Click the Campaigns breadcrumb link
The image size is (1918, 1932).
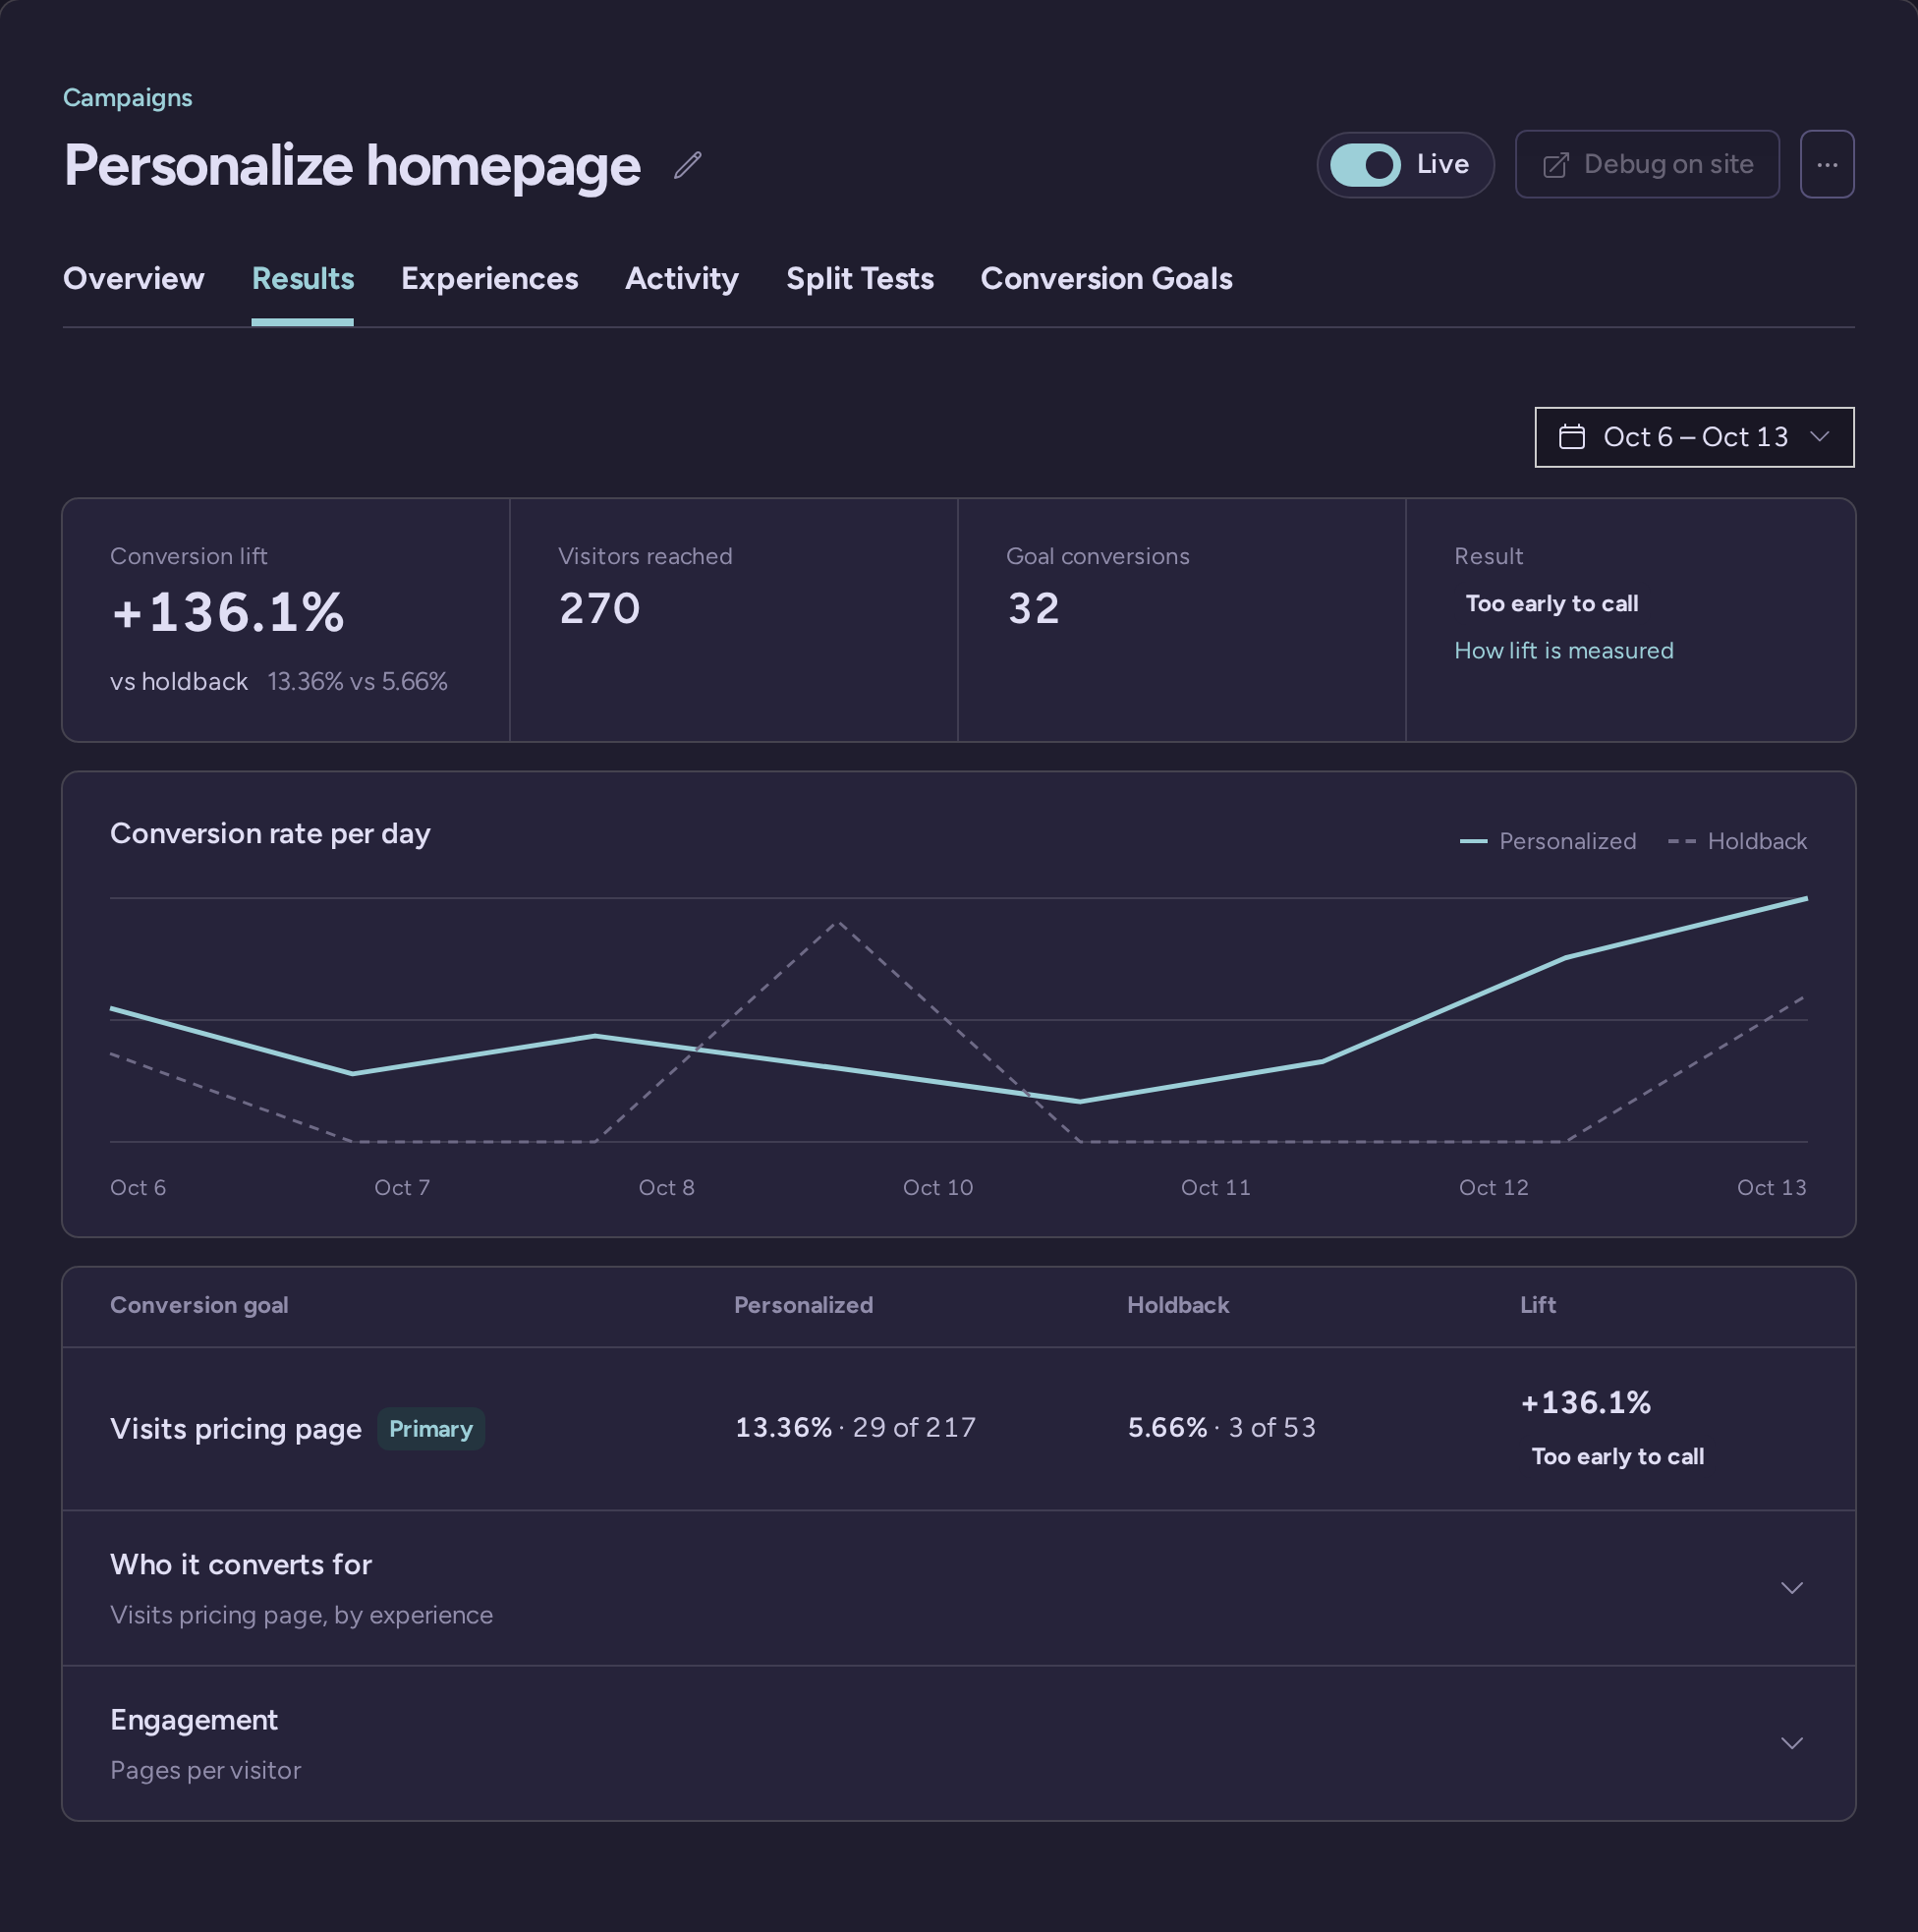click(127, 98)
